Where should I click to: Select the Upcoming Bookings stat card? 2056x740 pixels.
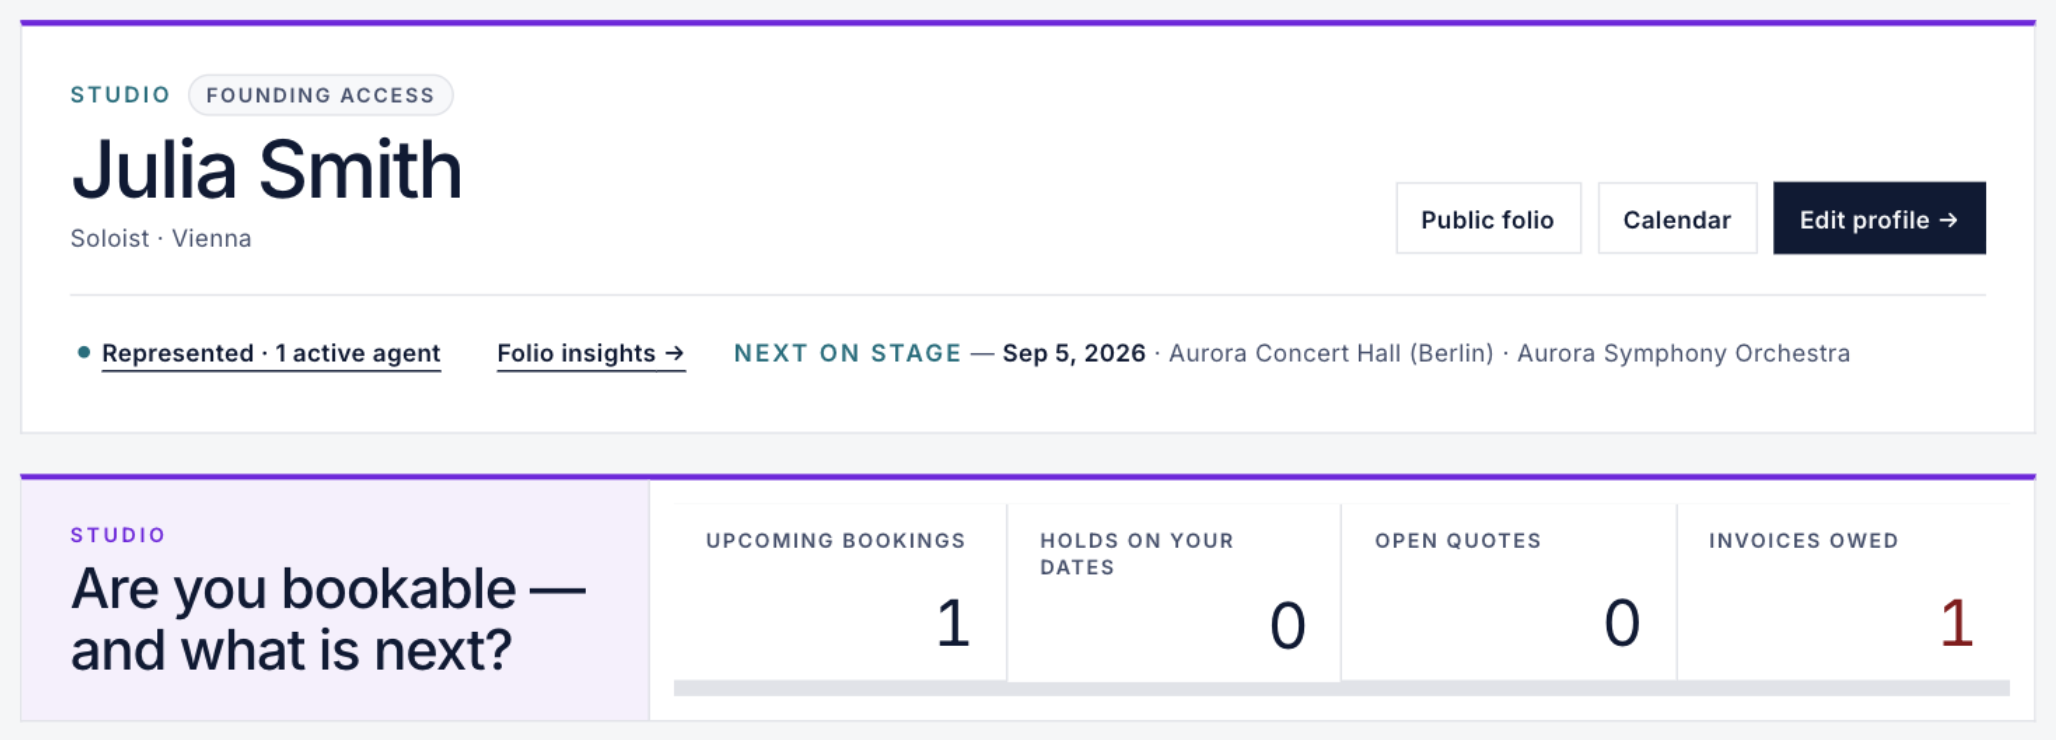(x=839, y=592)
